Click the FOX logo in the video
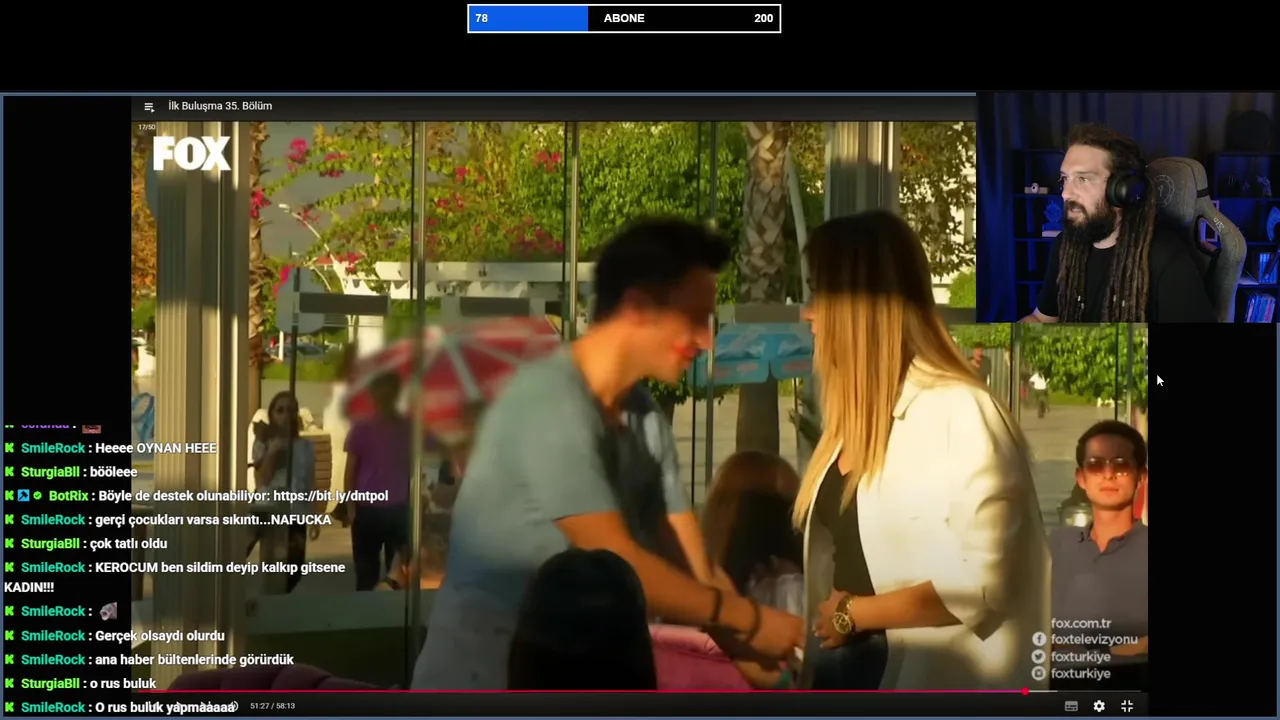 tap(191, 154)
